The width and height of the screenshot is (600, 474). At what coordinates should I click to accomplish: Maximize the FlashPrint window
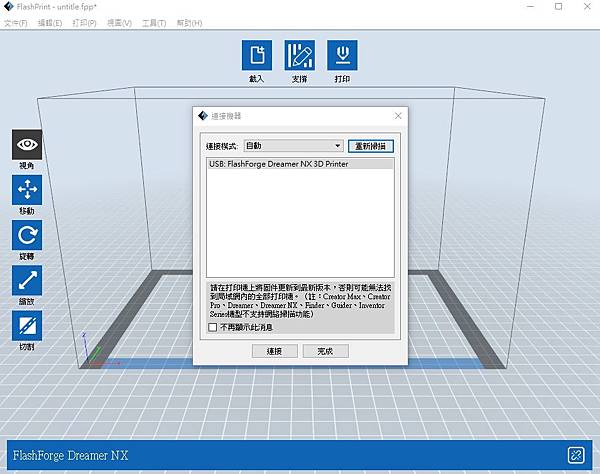click(x=559, y=7)
